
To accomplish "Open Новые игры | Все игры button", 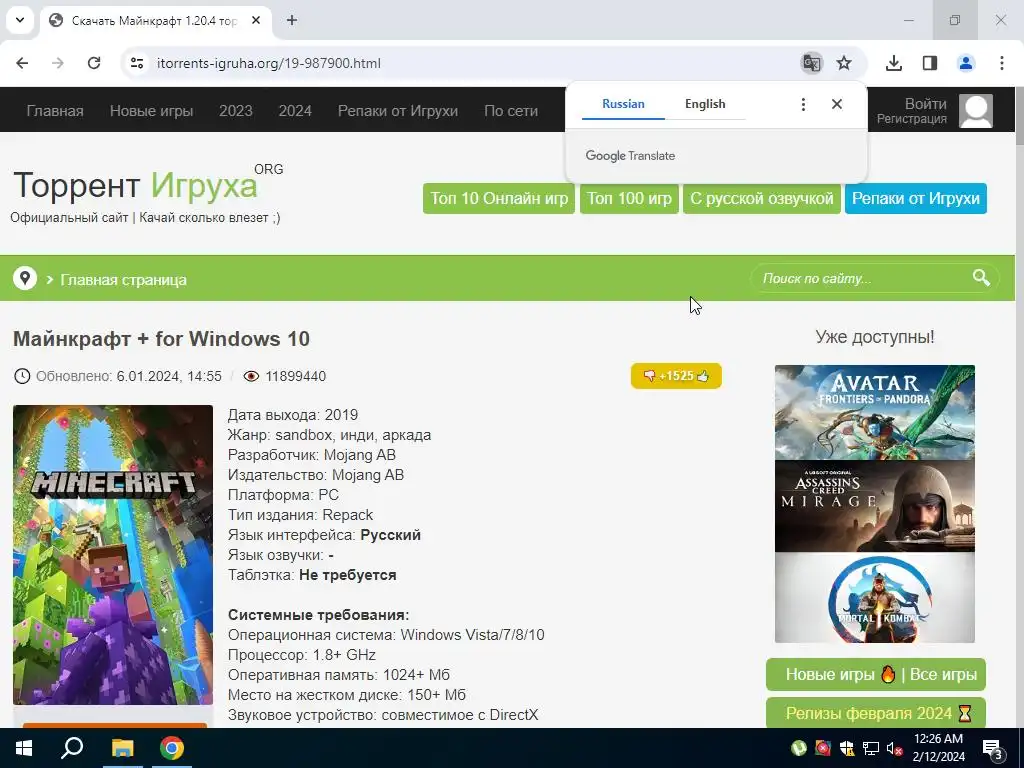I will tap(876, 675).
